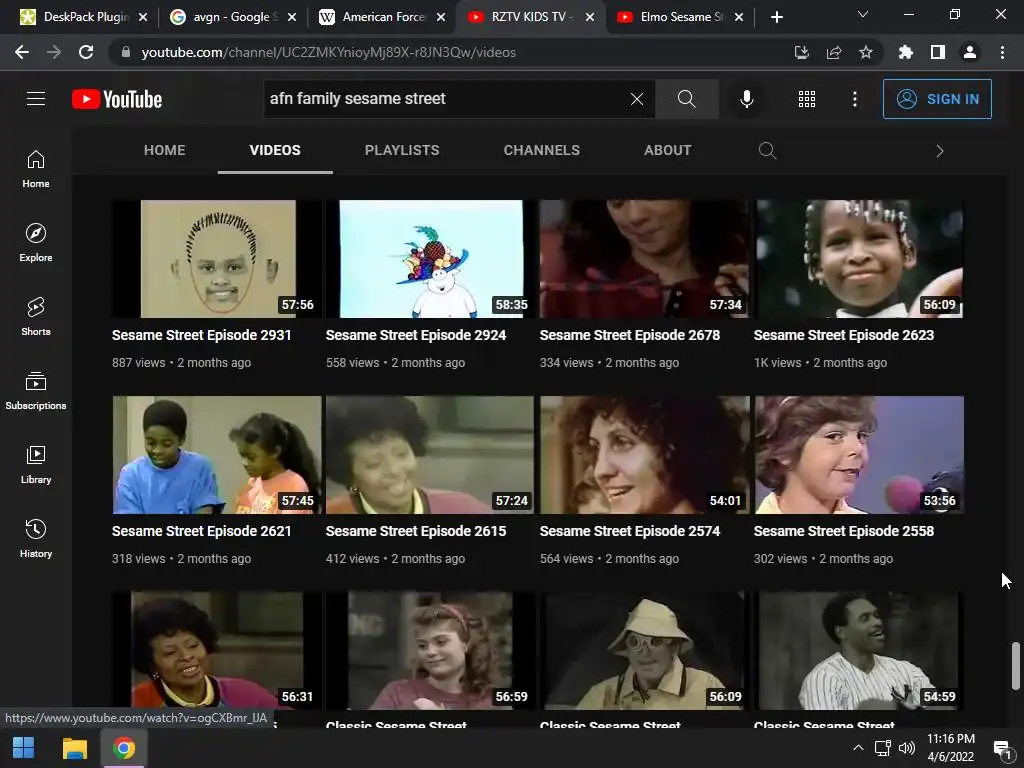Open History in the sidebar
This screenshot has width=1024, height=768.
[x=36, y=538]
